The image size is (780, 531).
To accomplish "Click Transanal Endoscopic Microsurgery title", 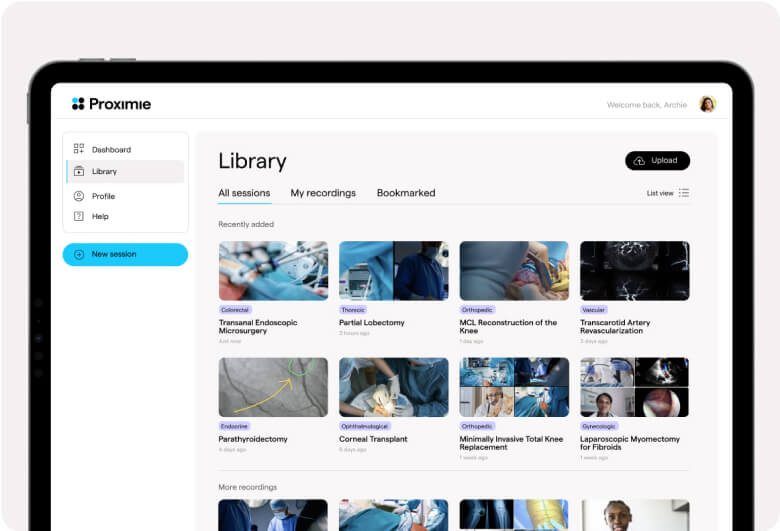I will 258,326.
